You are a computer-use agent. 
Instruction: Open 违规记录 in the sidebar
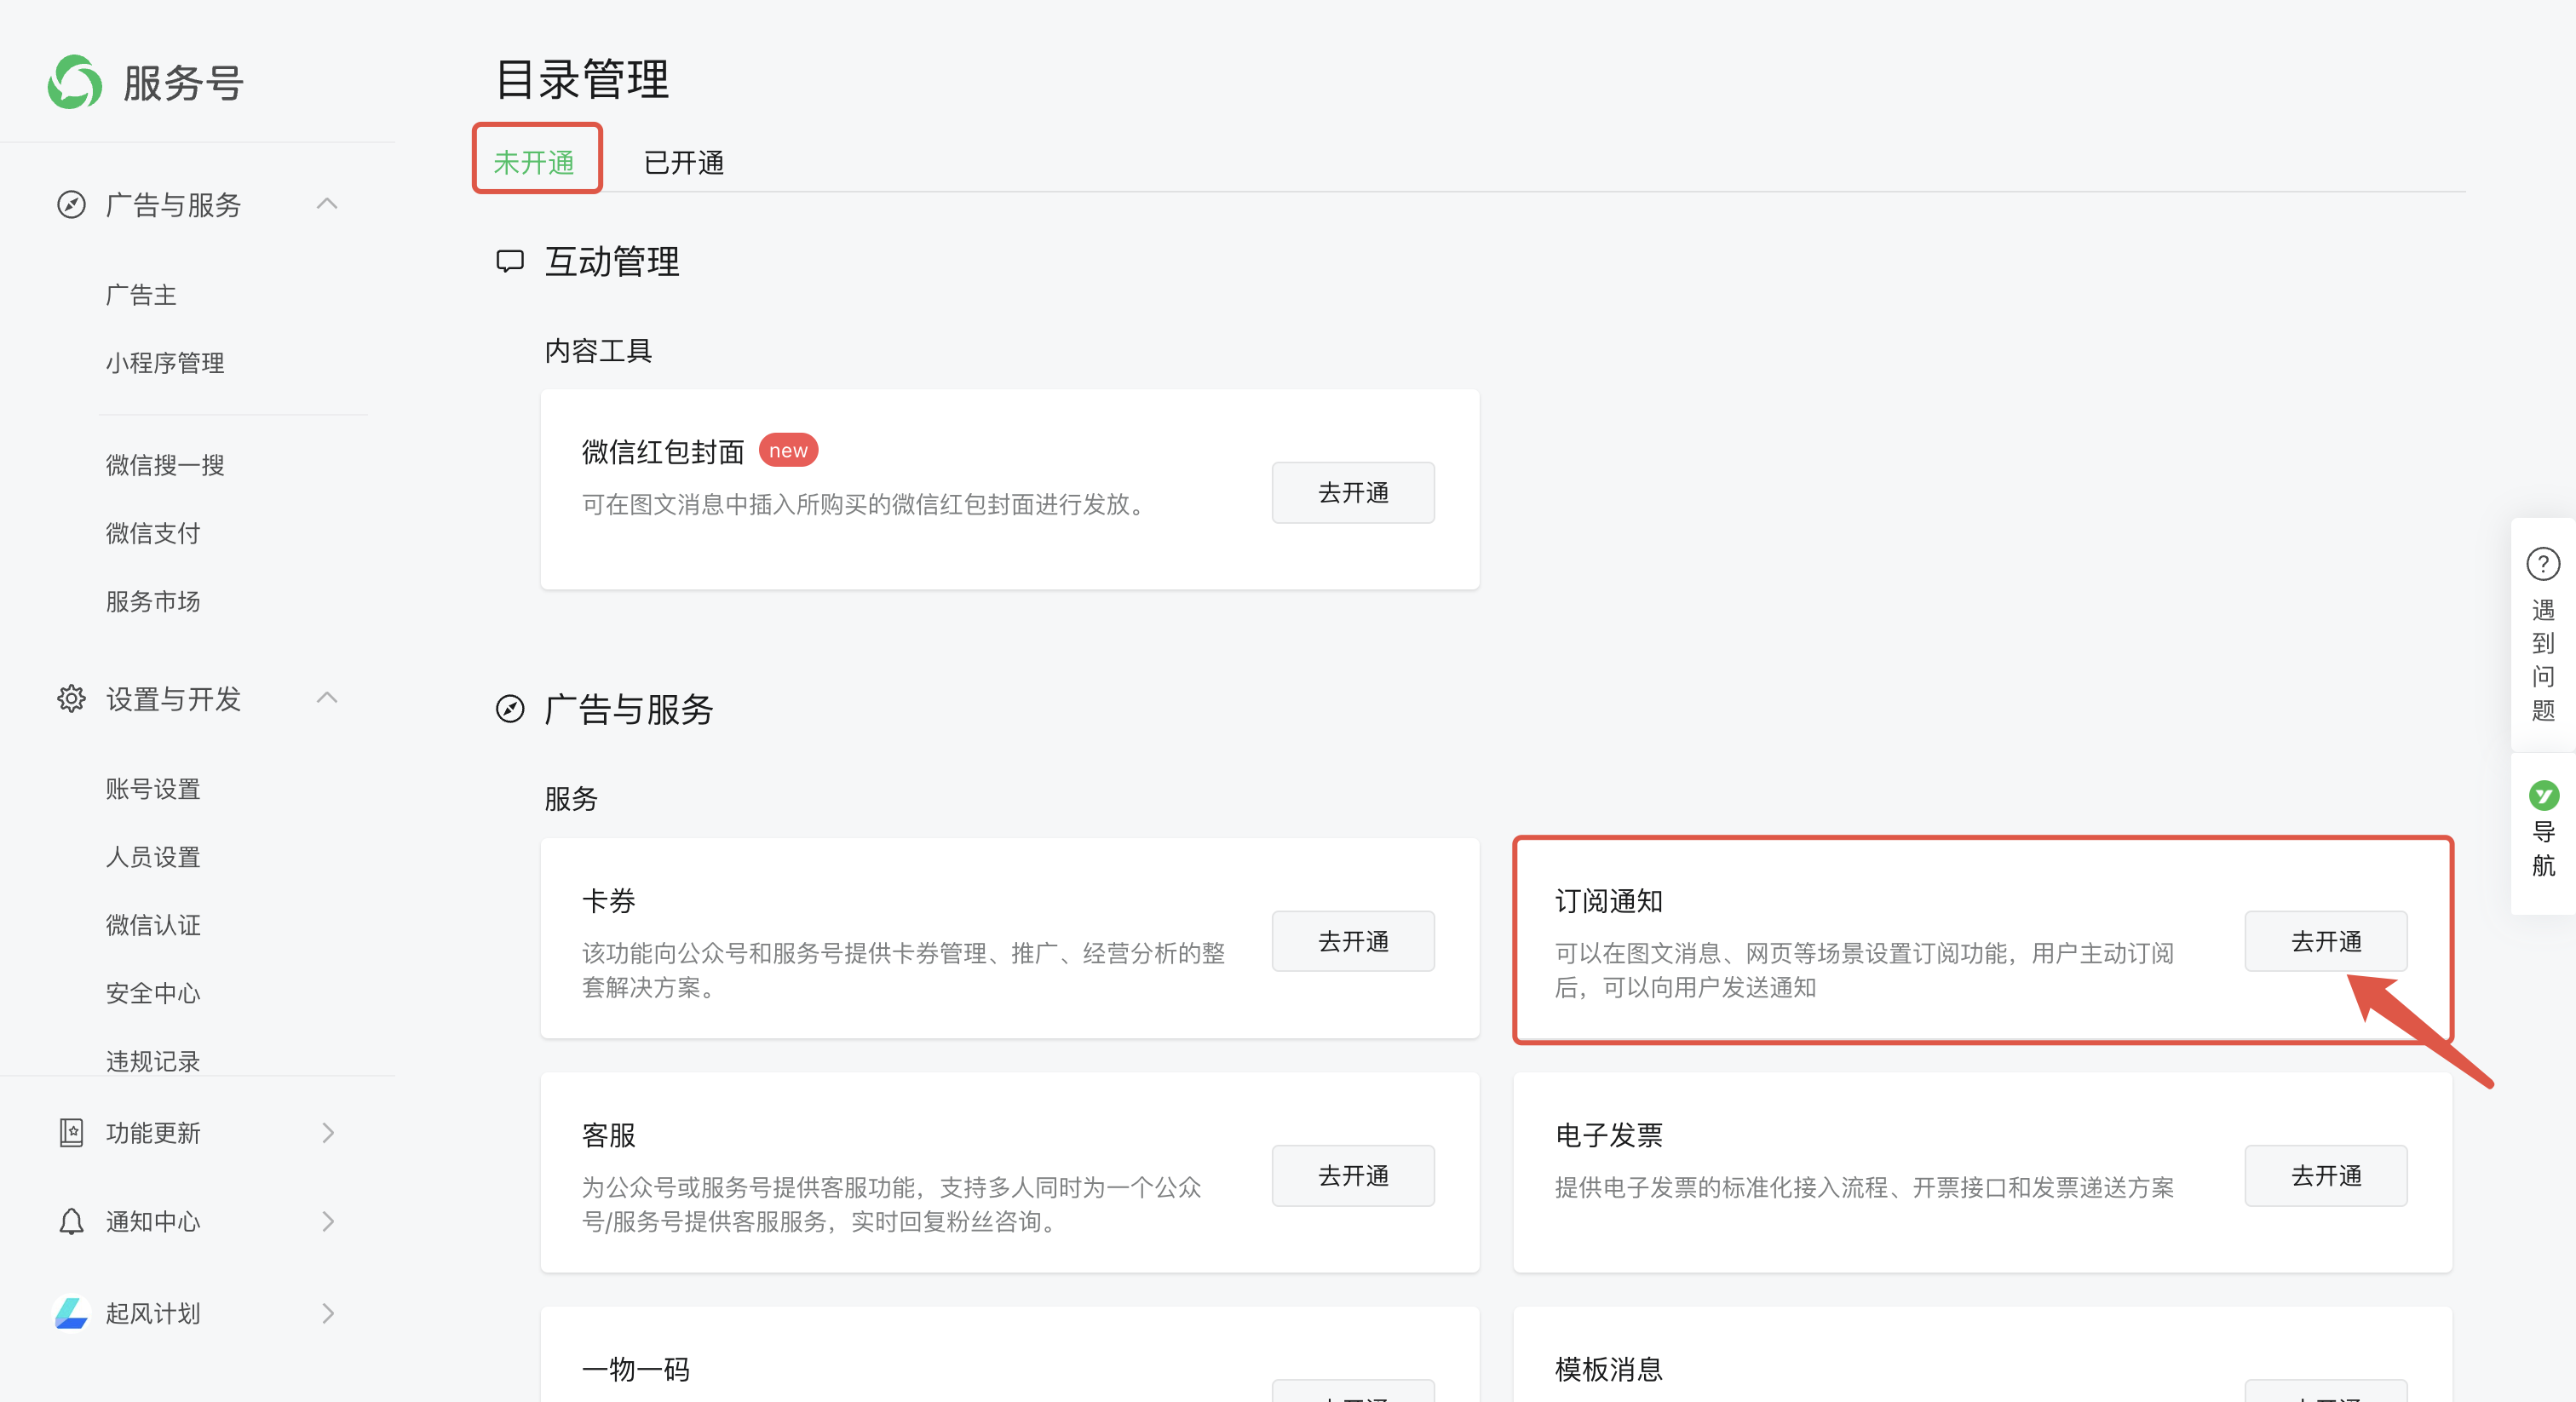(x=153, y=1061)
